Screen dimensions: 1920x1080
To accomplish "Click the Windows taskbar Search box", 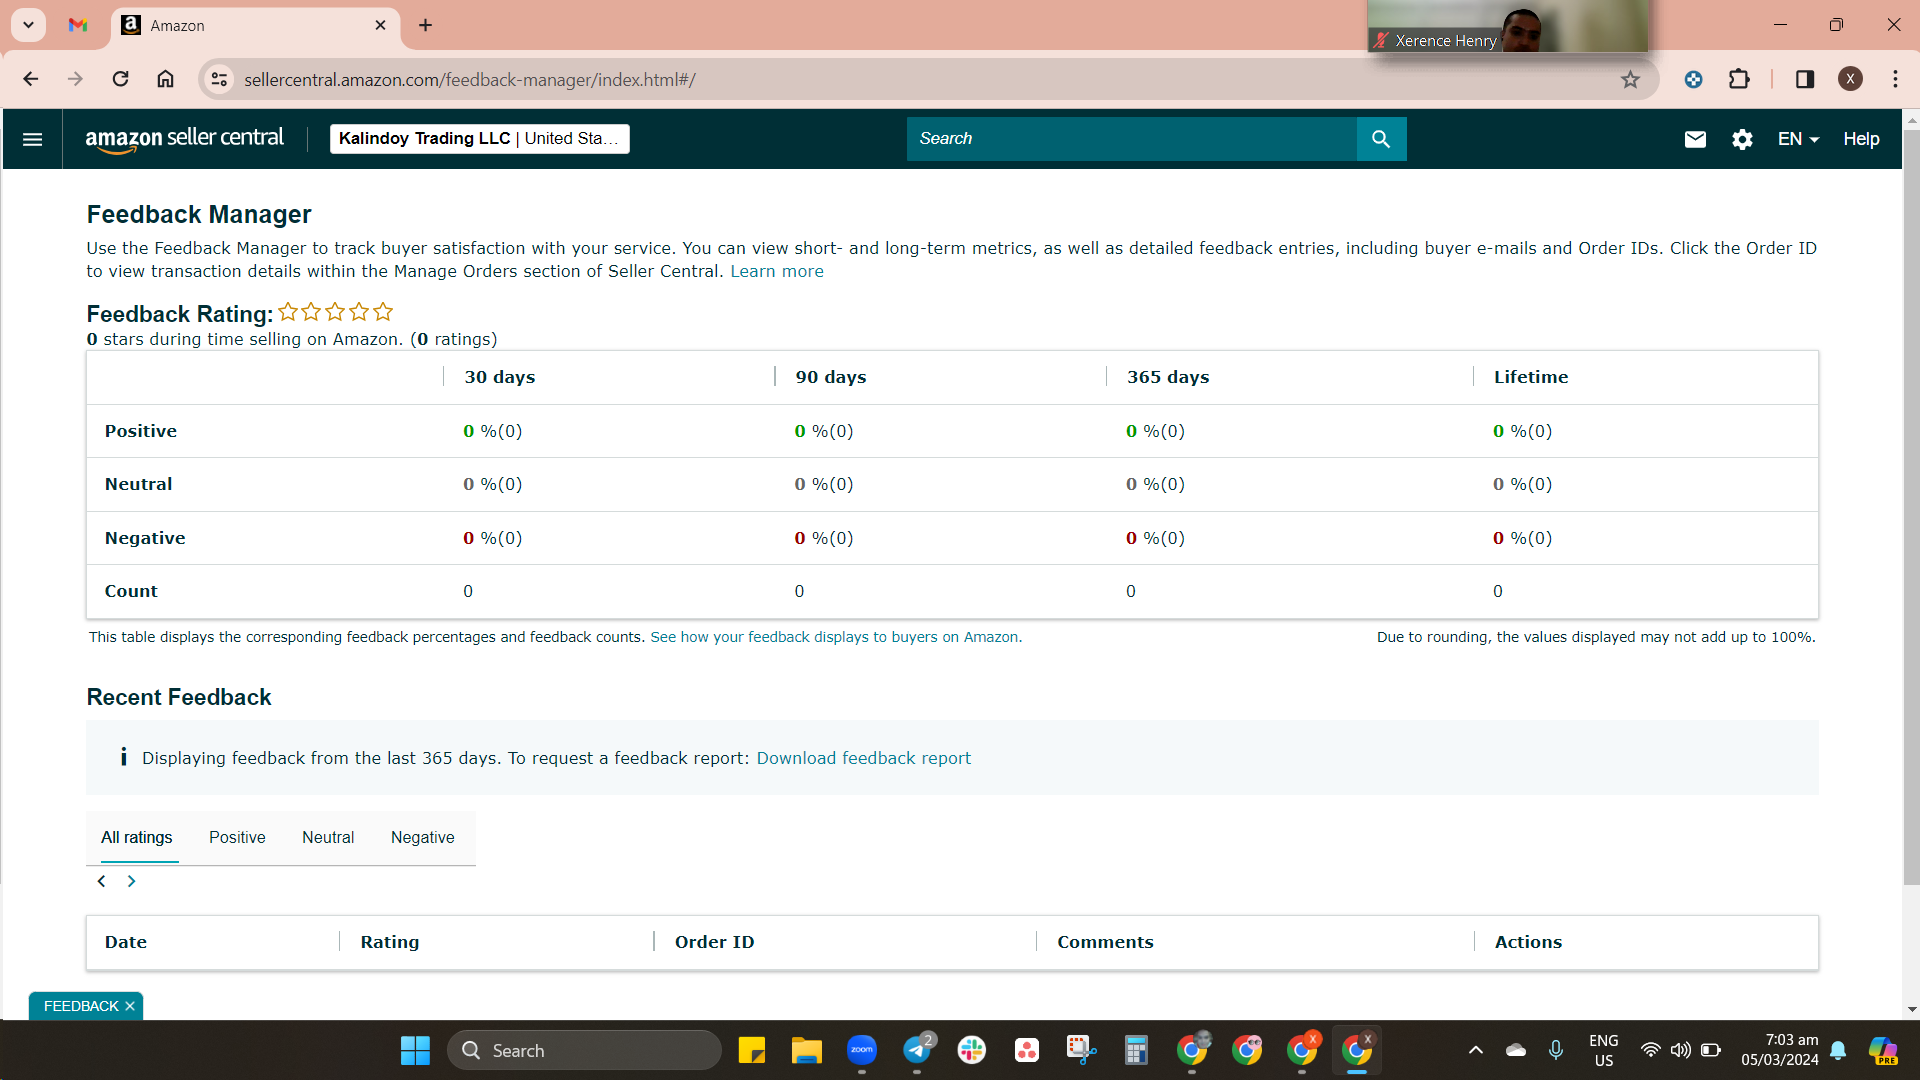I will point(585,1051).
